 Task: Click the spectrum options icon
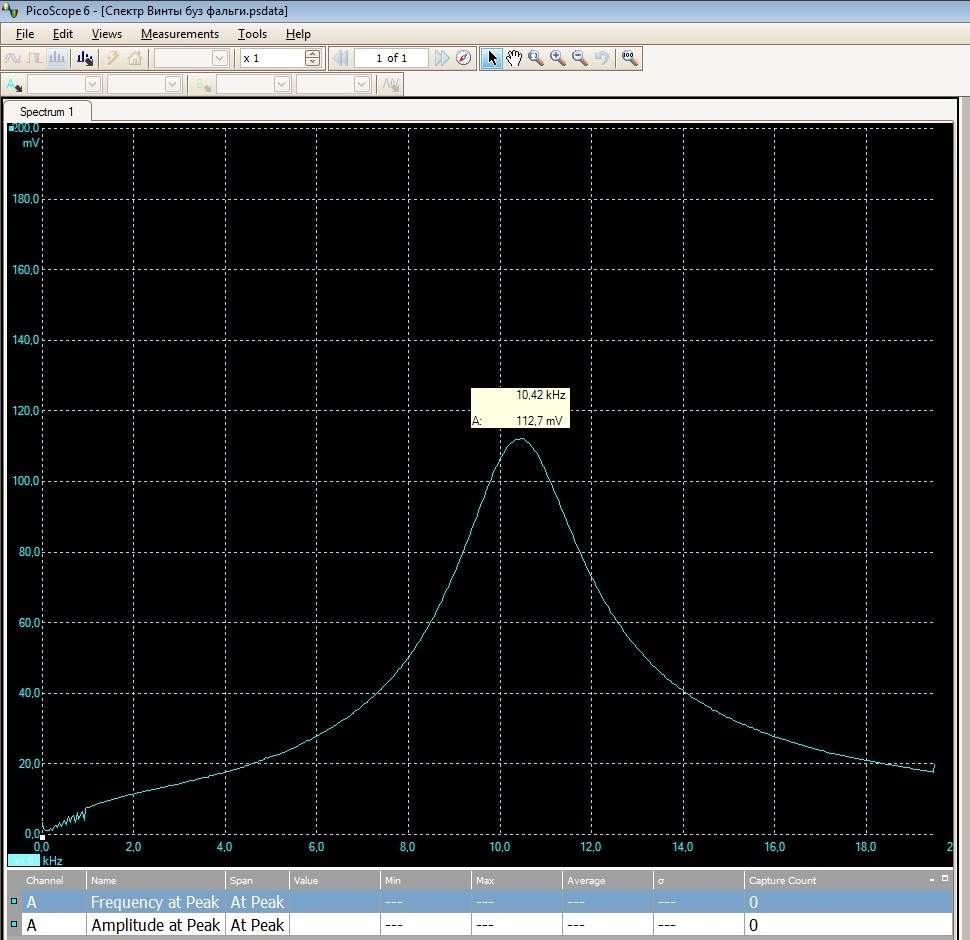click(86, 58)
